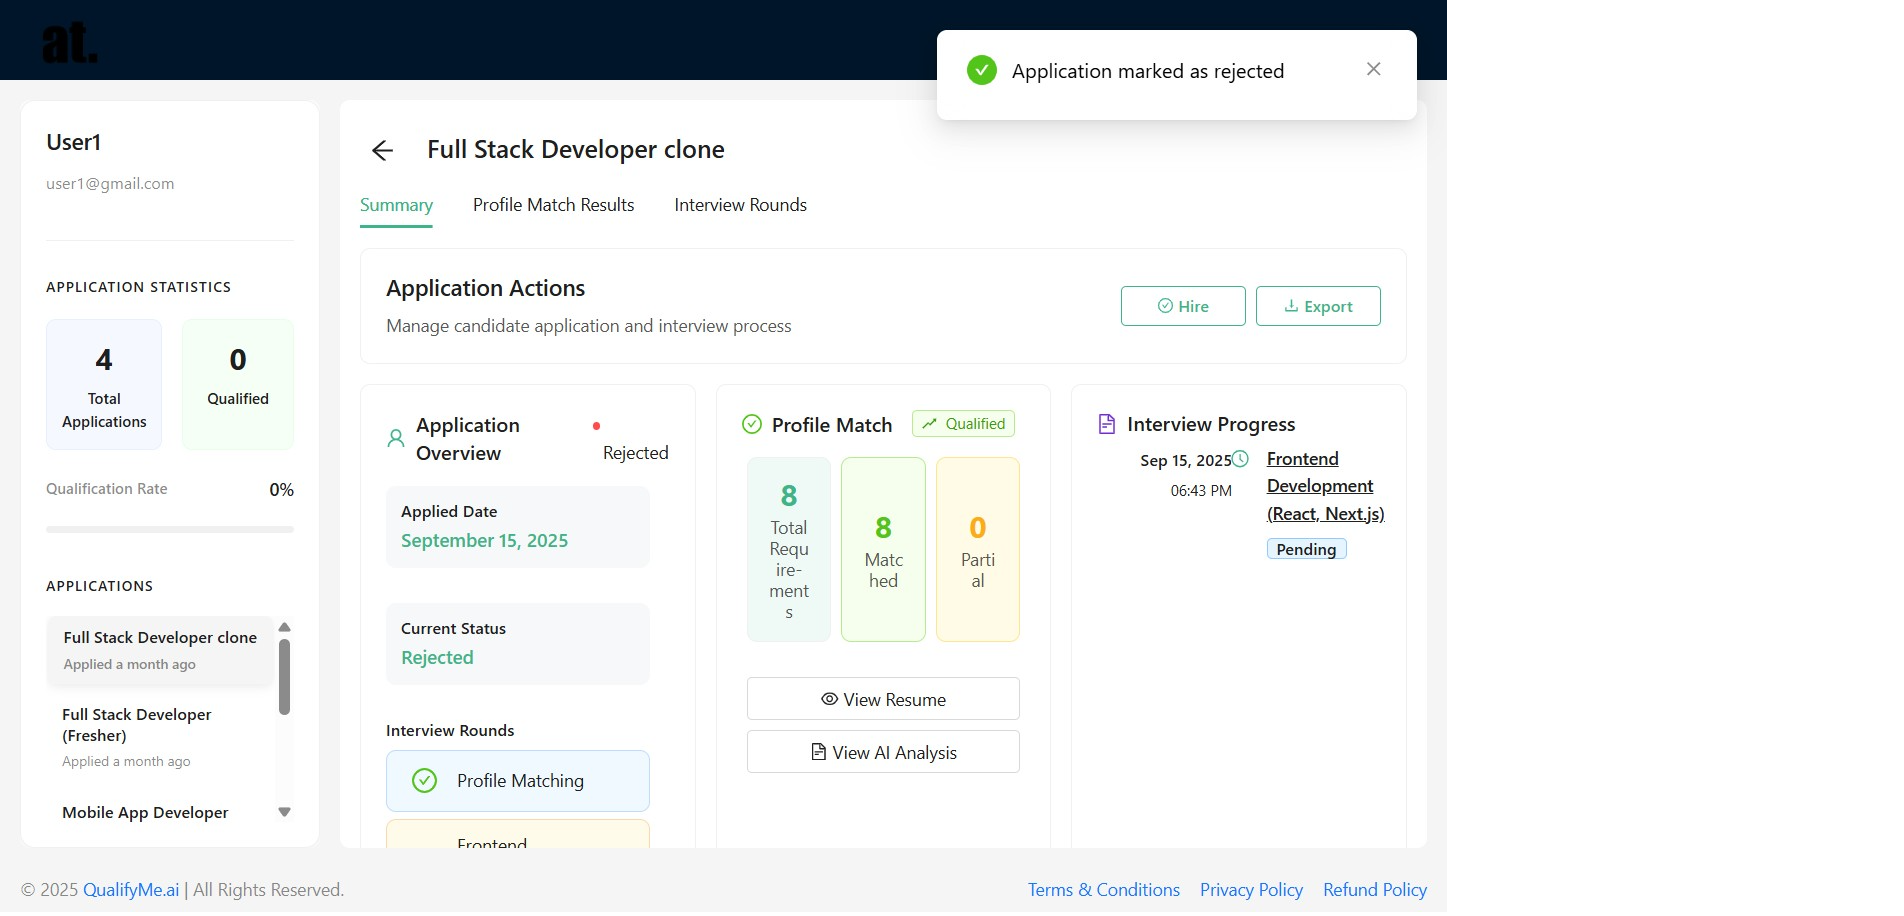This screenshot has width=1904, height=916.
Task: Open View AI Analysis
Action: pos(882,753)
